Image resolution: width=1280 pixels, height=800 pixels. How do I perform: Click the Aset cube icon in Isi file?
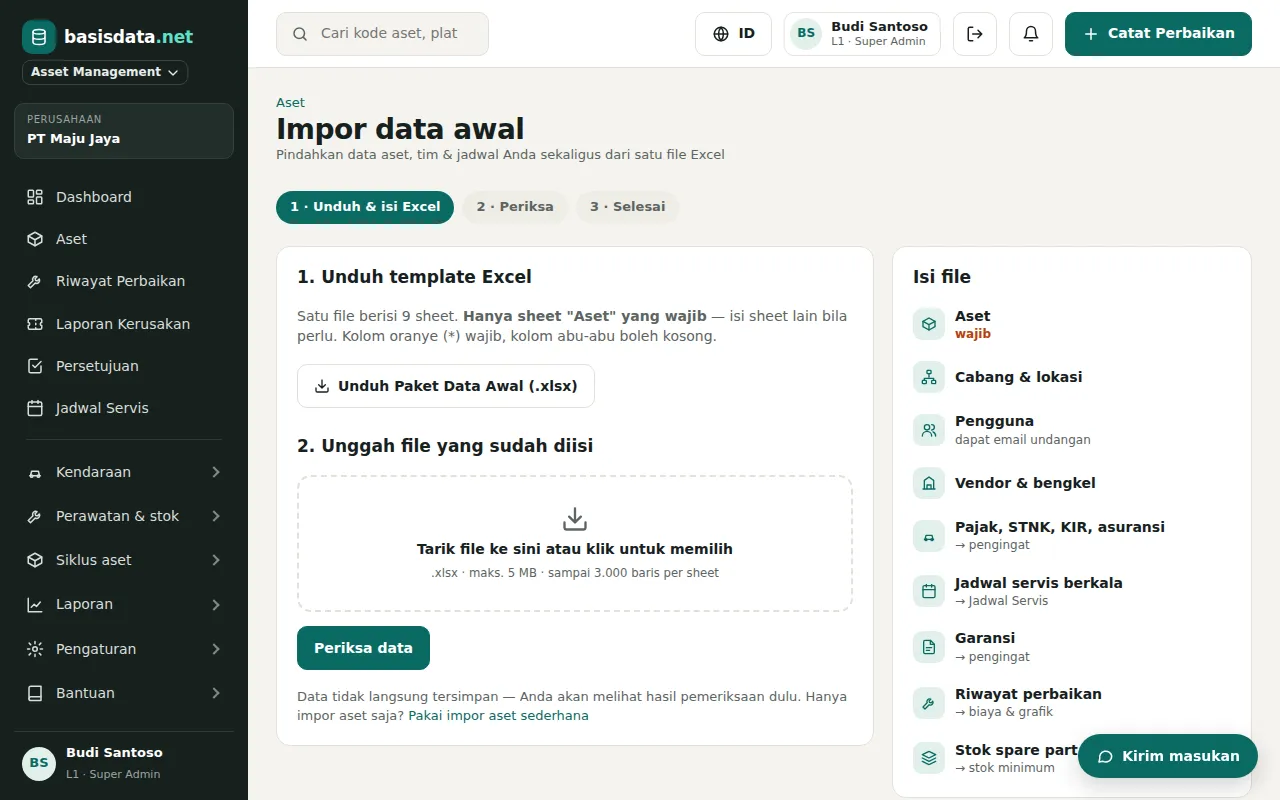tap(929, 324)
